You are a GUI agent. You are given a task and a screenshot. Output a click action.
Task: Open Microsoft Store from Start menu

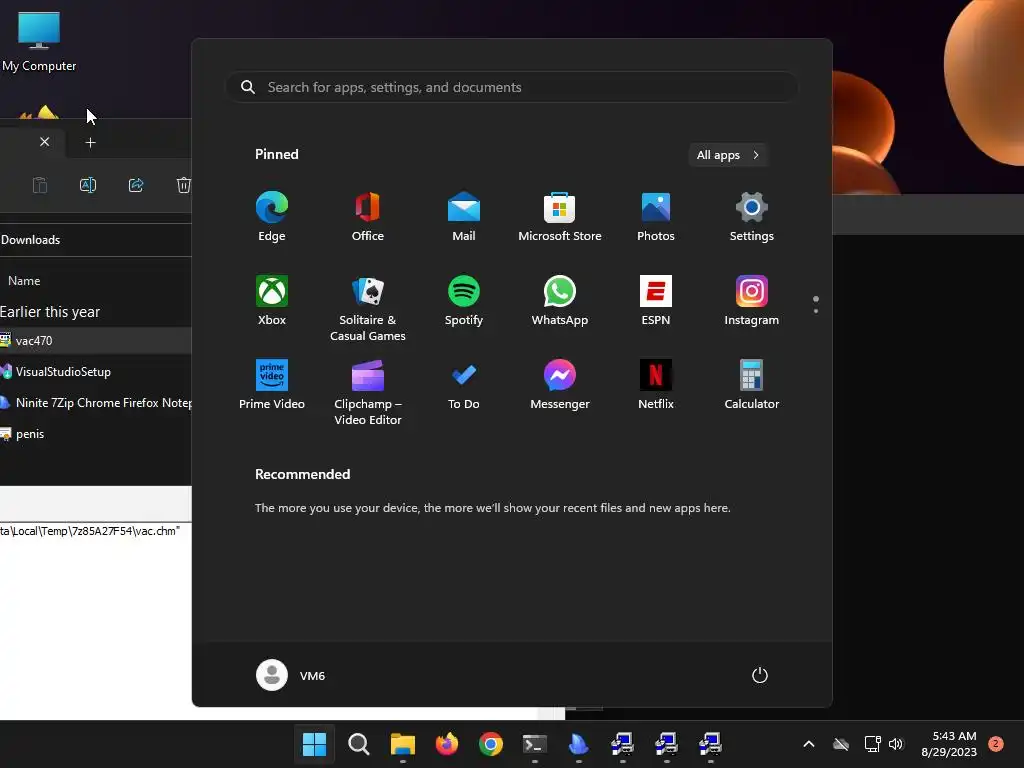(560, 217)
